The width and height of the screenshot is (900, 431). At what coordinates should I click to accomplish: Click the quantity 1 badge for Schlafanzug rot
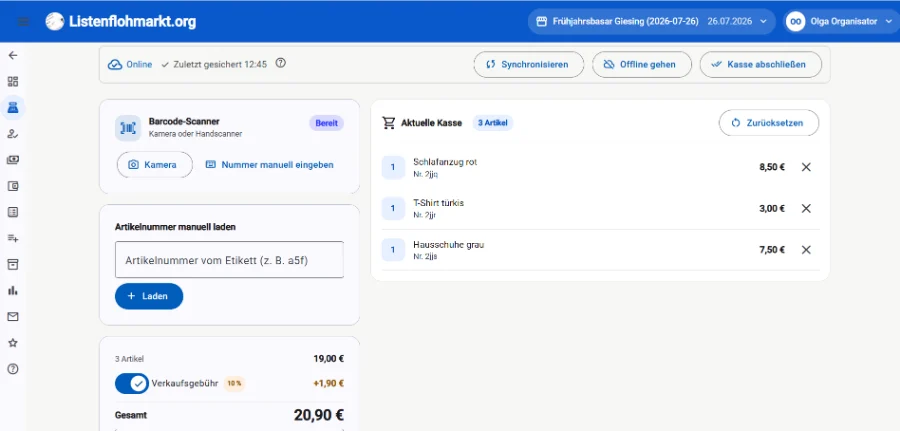click(x=393, y=168)
